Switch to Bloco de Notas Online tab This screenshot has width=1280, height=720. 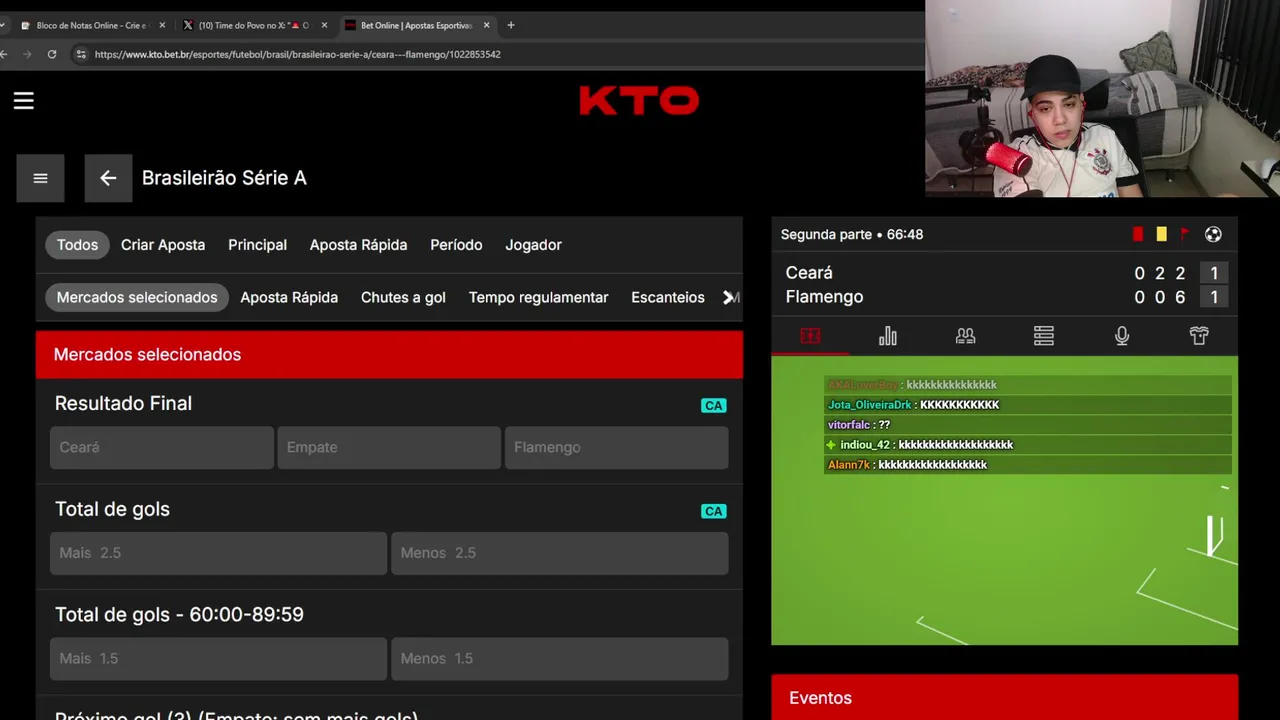(x=90, y=25)
